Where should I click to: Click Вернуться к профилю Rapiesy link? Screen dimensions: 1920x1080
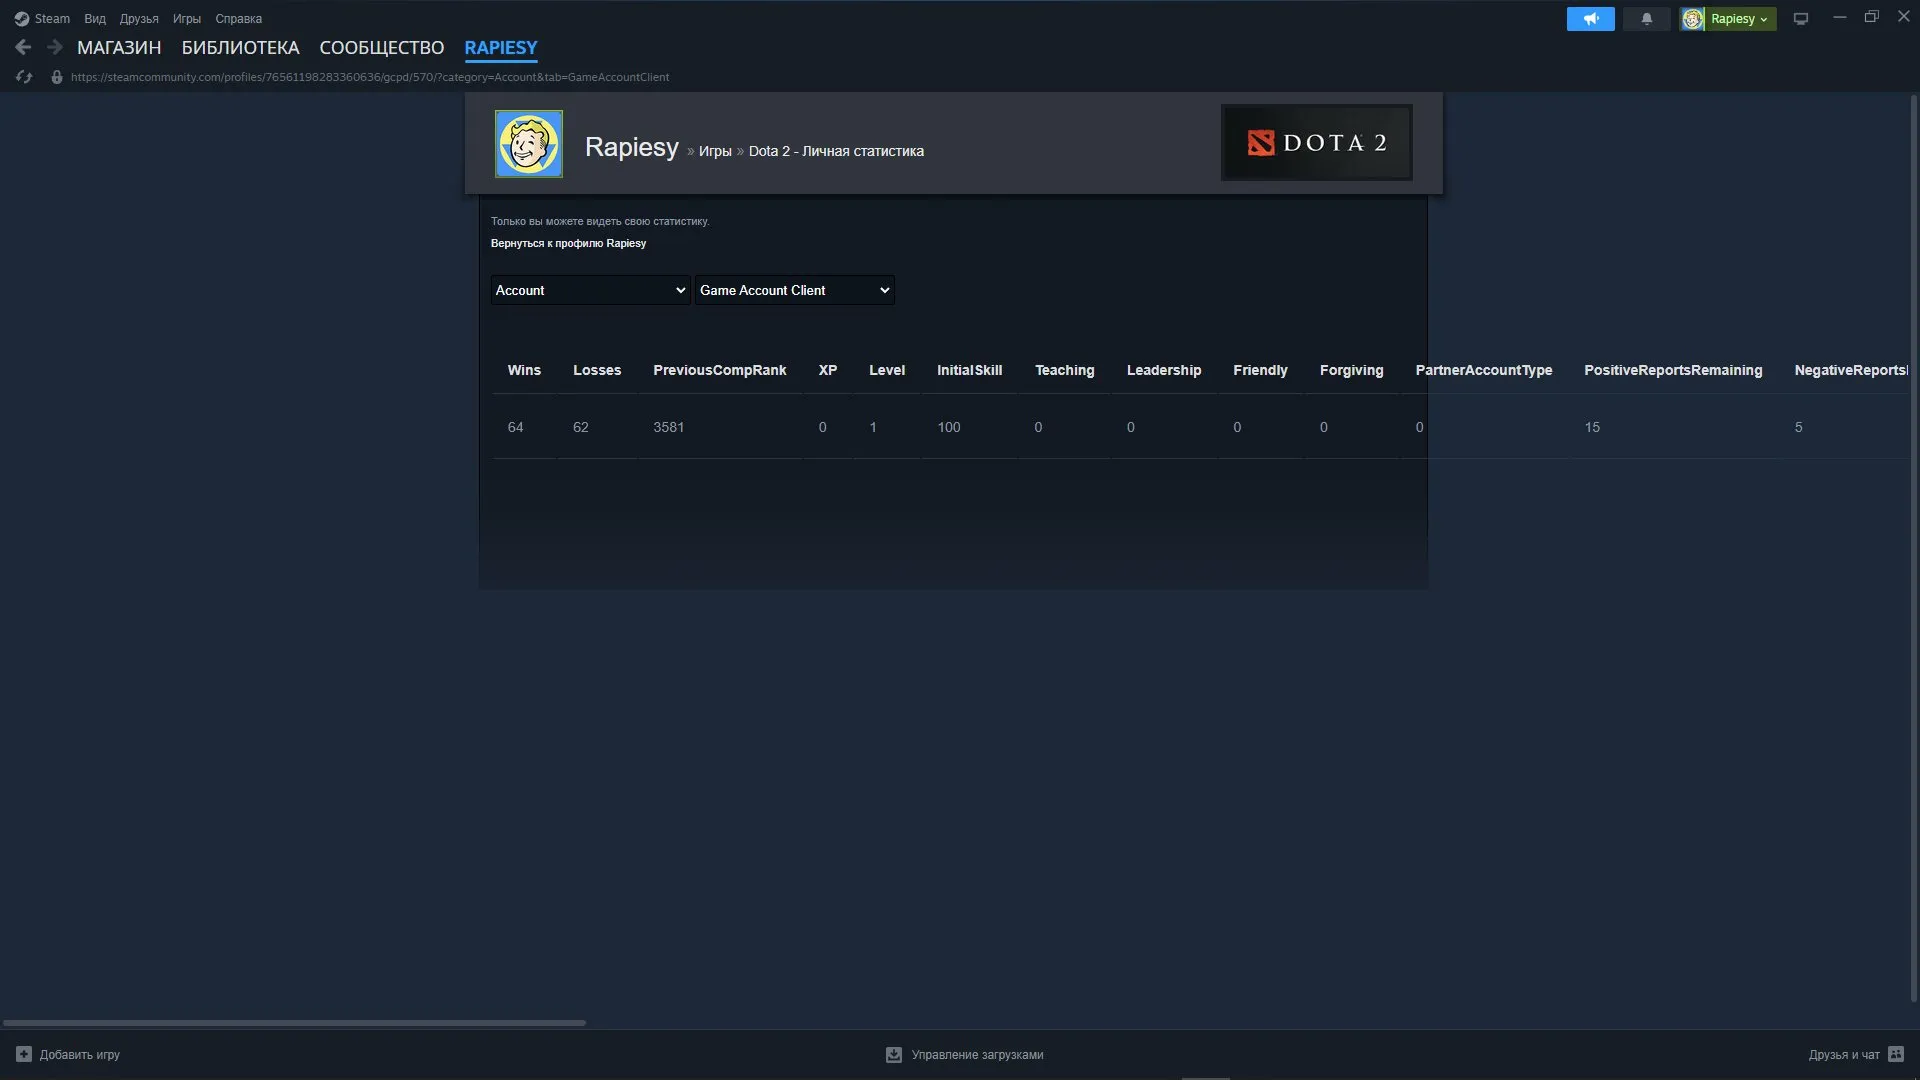(568, 243)
